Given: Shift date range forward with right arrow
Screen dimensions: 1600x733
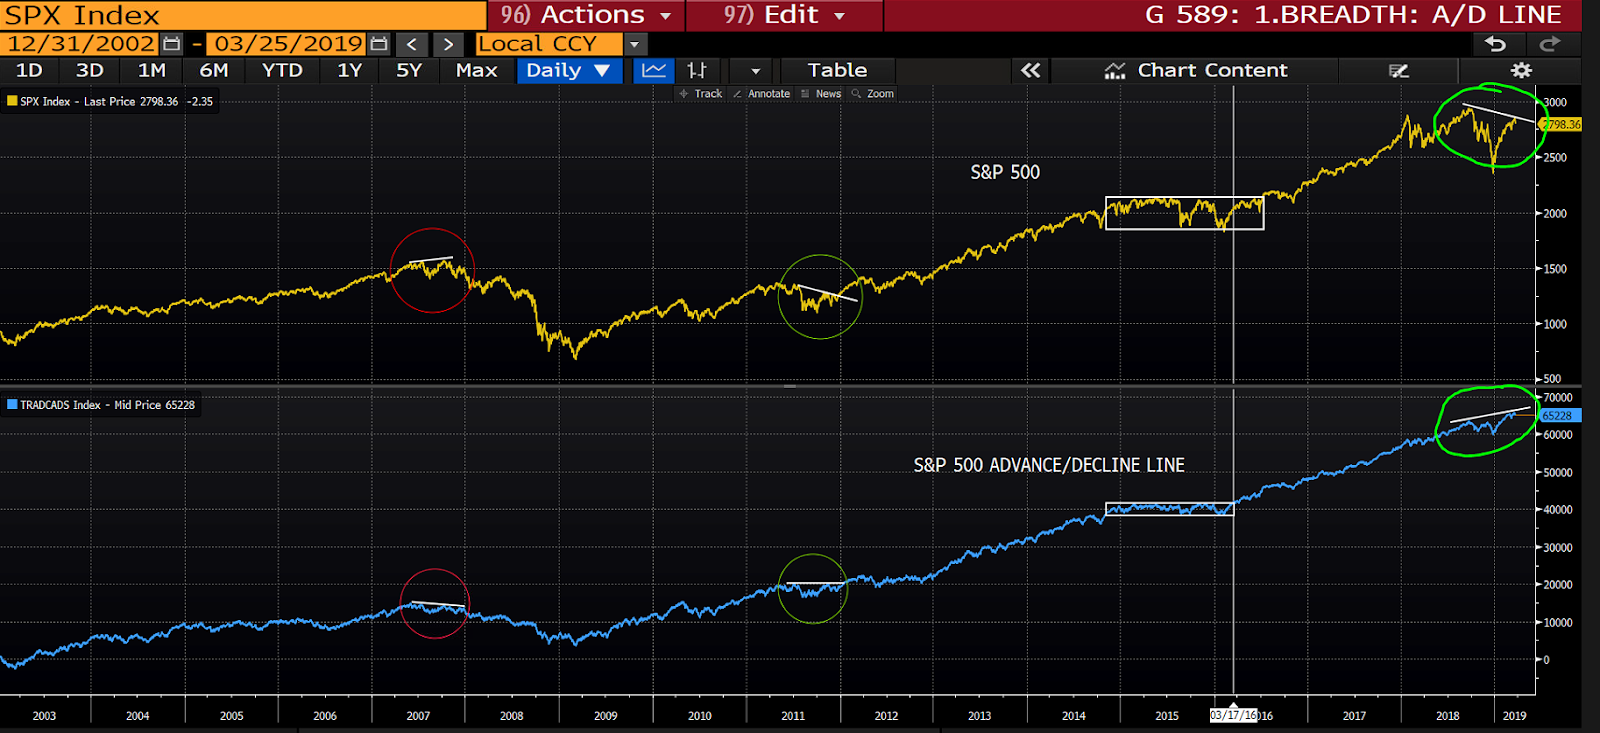Looking at the screenshot, I should point(448,44).
